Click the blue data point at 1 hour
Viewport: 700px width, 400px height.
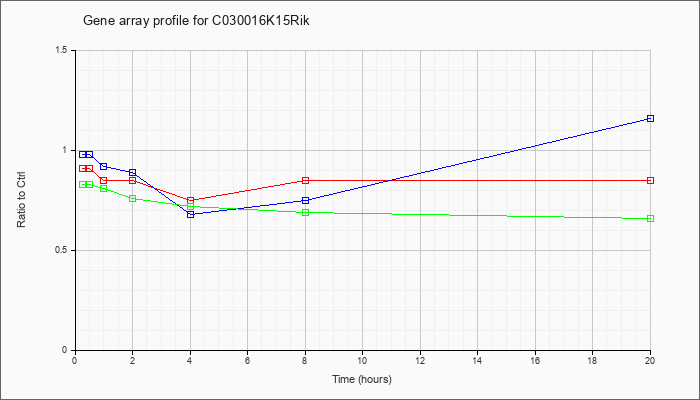[104, 167]
